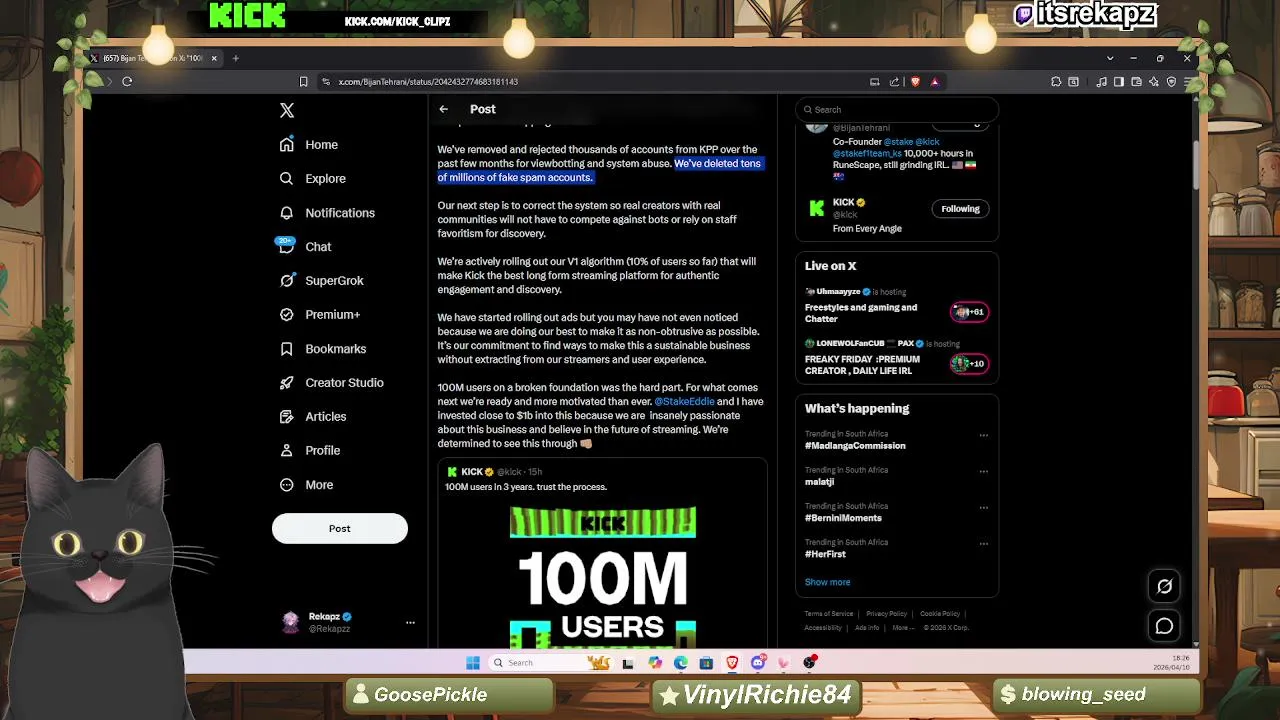The width and height of the screenshot is (1280, 720).
Task: Open the #BerniniMoments trend
Action: pos(843,518)
